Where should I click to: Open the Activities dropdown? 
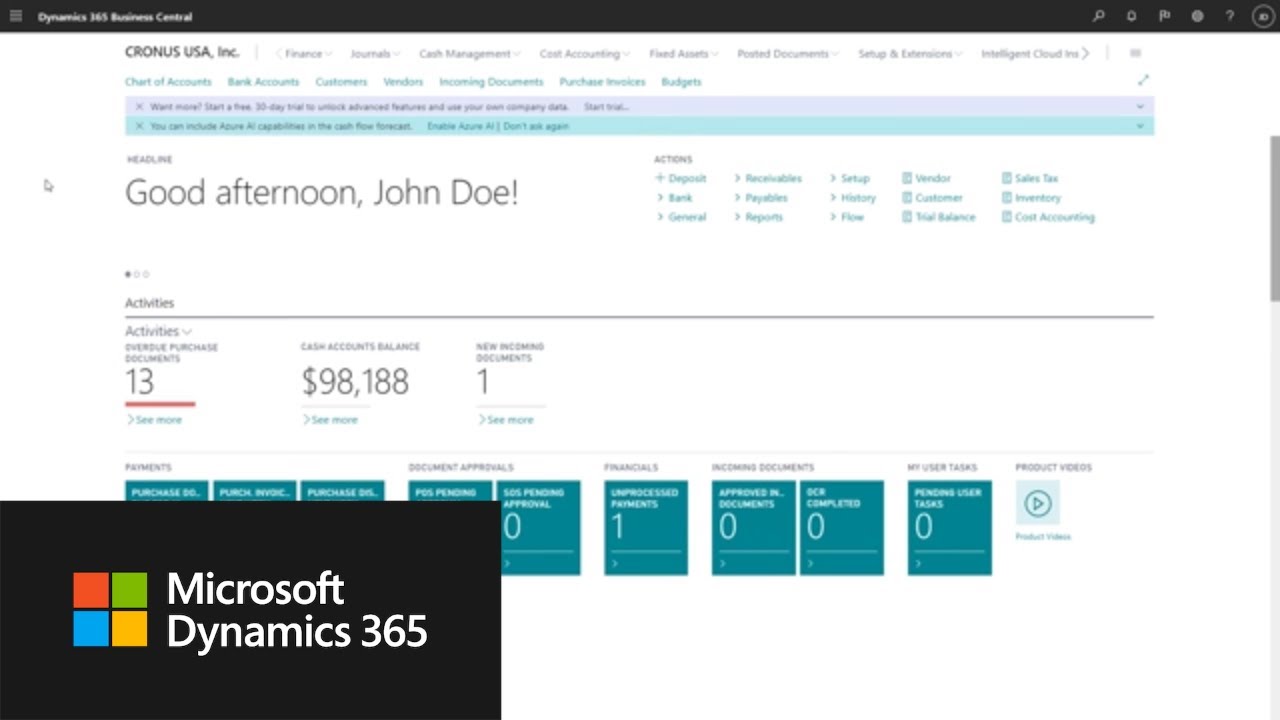158,331
